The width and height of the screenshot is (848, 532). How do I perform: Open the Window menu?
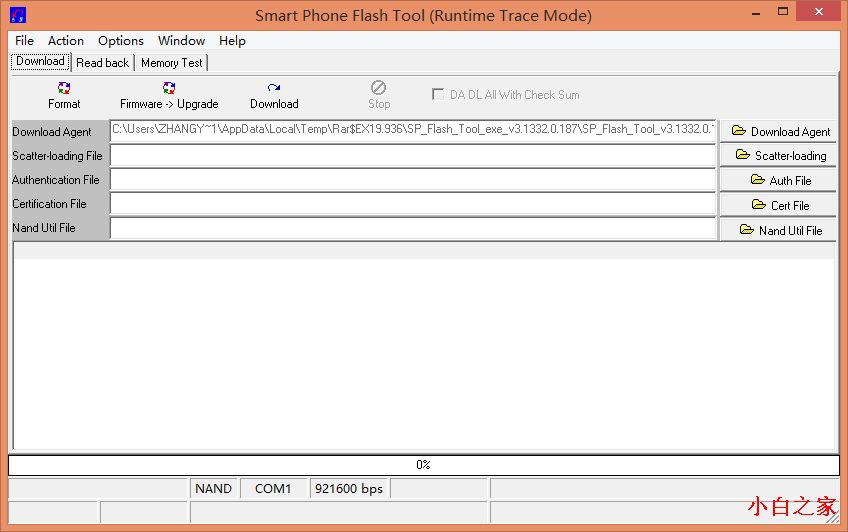(x=182, y=41)
